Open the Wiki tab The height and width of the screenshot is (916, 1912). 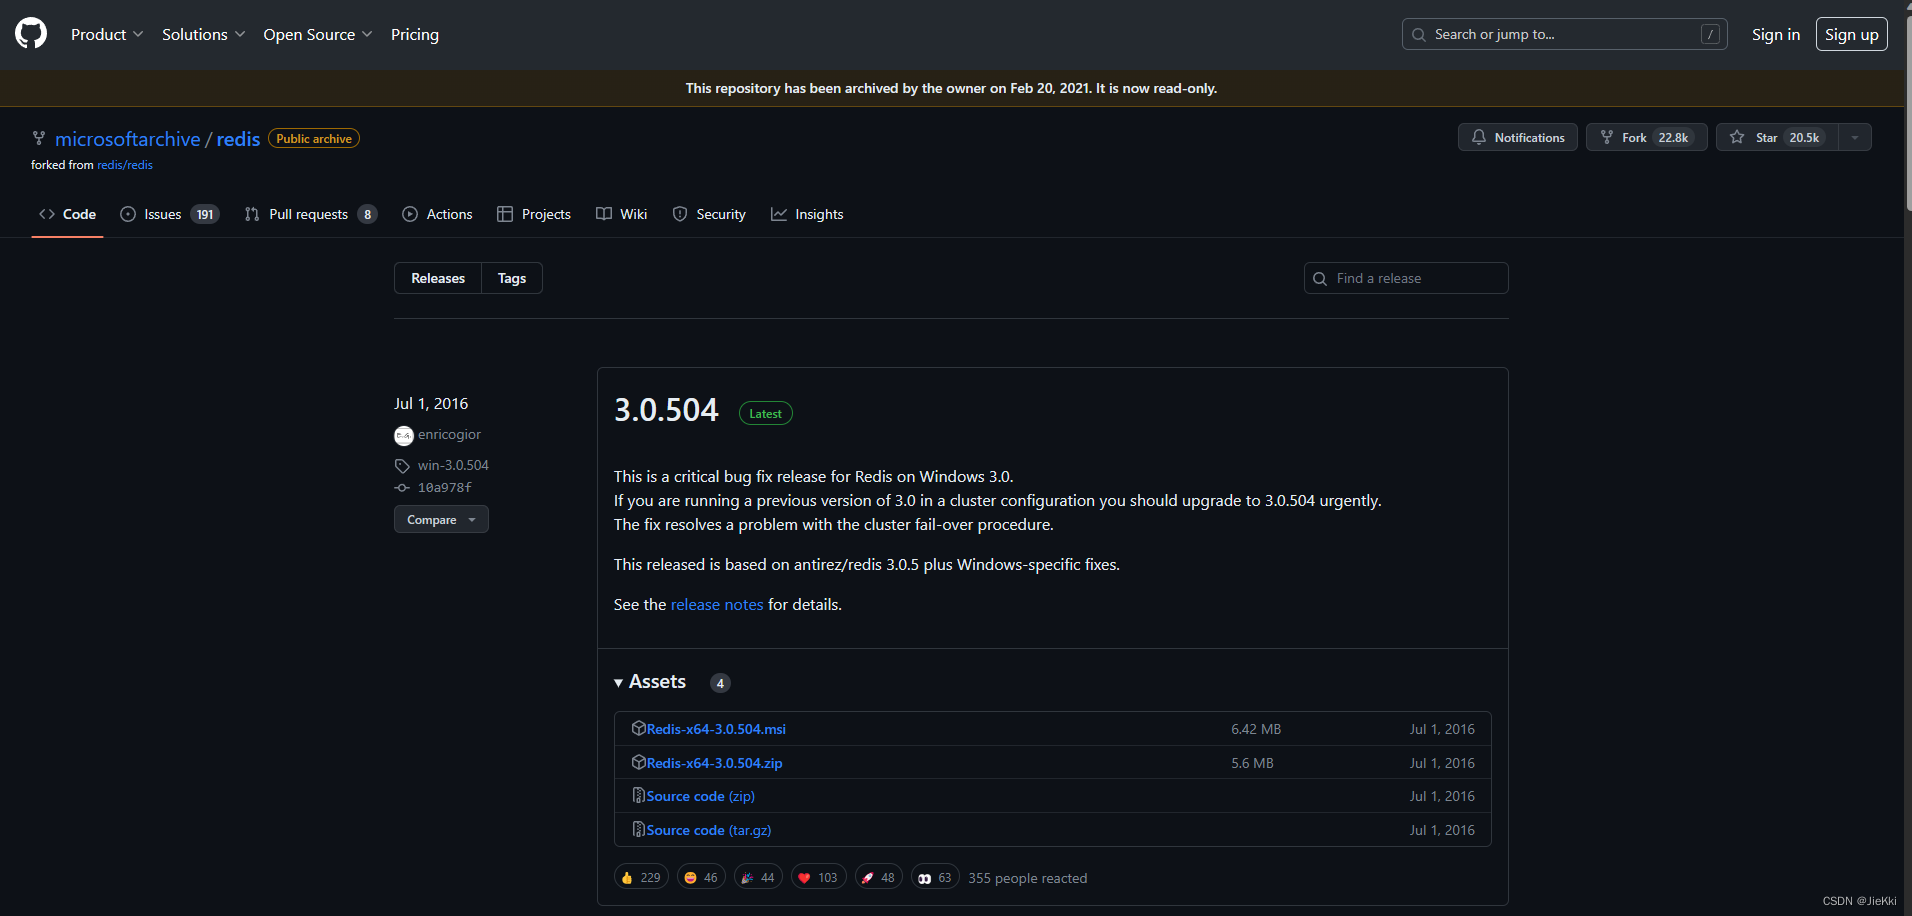coord(621,214)
